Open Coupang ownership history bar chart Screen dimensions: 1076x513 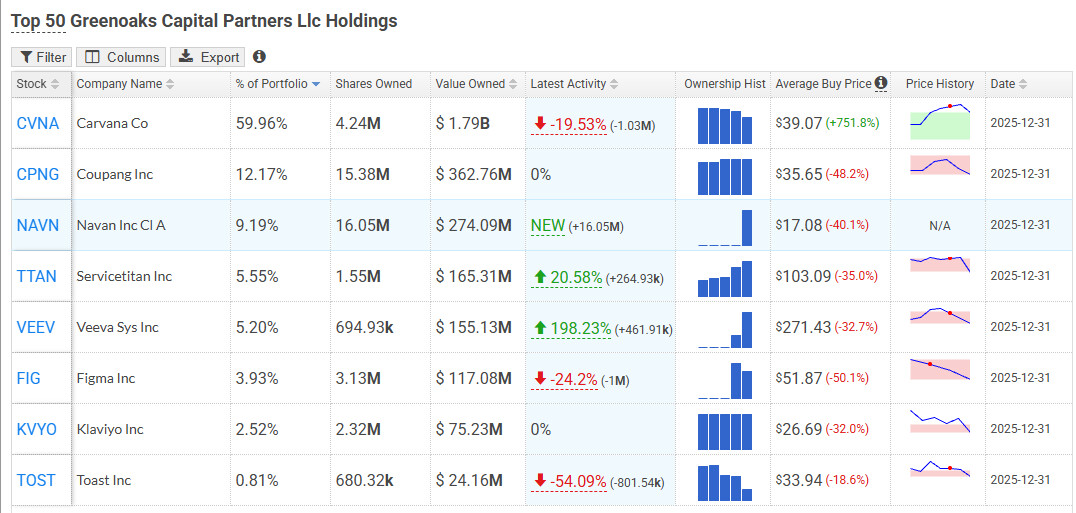[x=725, y=177]
